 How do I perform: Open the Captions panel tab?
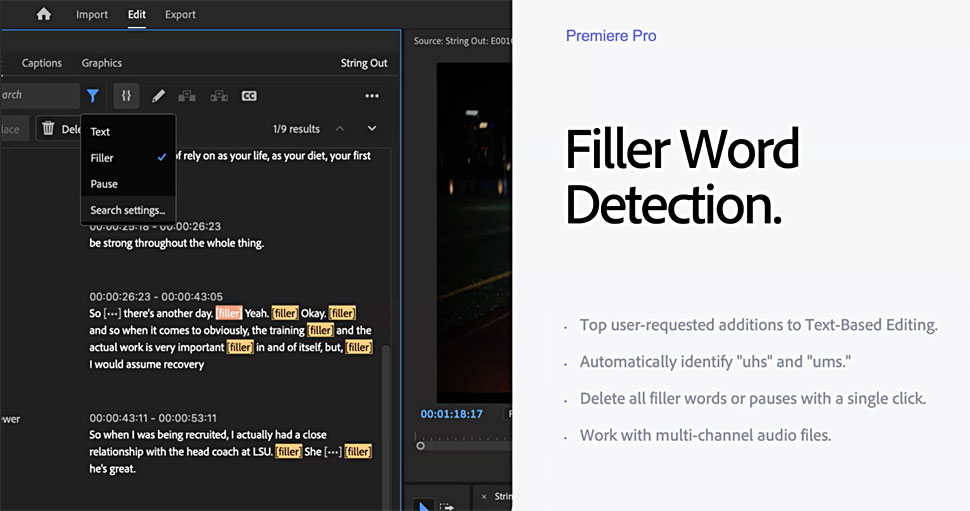click(41, 63)
